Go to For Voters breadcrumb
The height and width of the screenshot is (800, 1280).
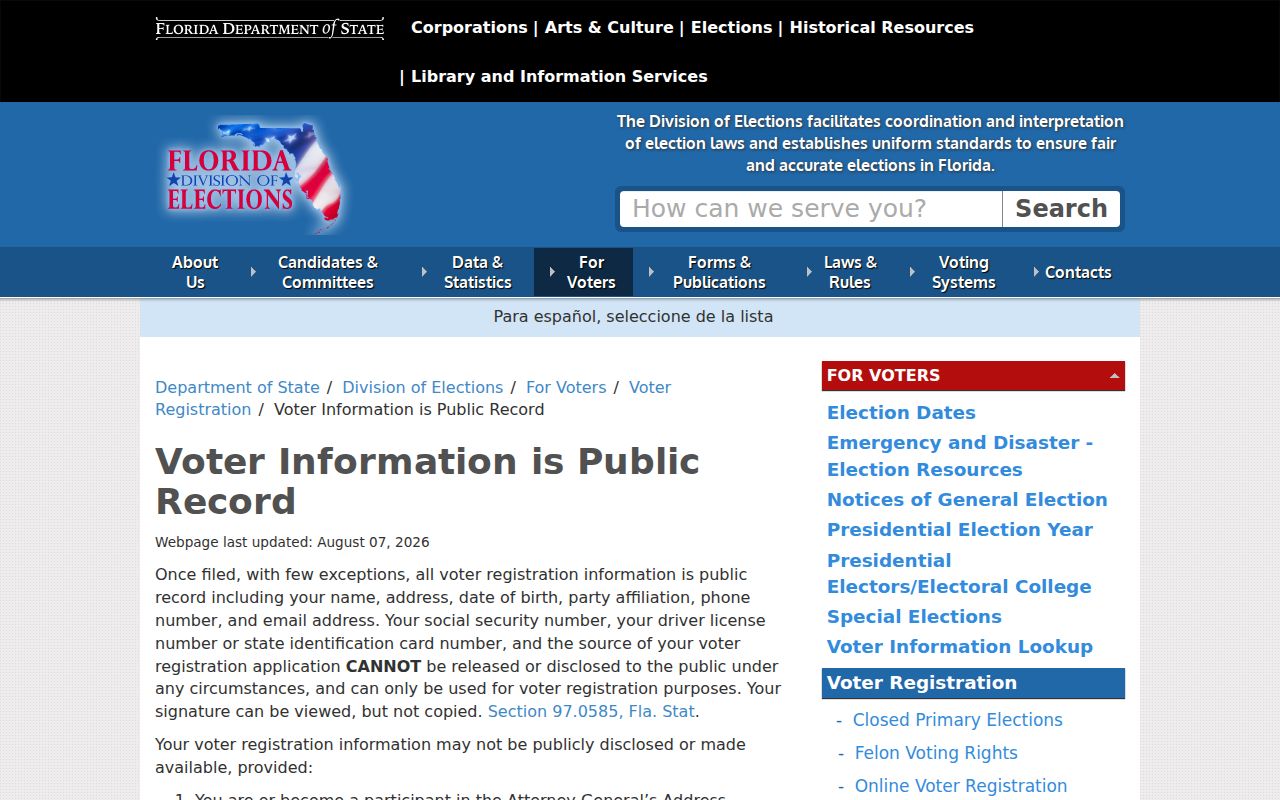point(566,387)
